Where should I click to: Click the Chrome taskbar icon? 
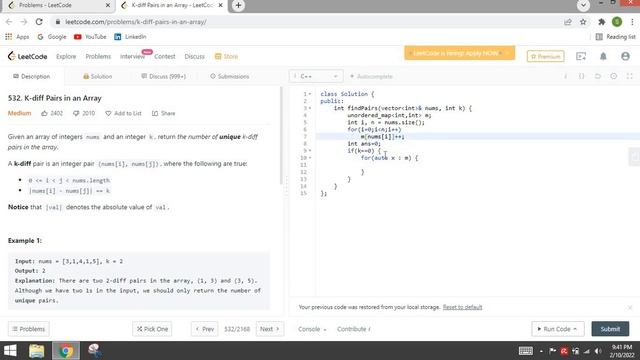[x=66, y=351]
